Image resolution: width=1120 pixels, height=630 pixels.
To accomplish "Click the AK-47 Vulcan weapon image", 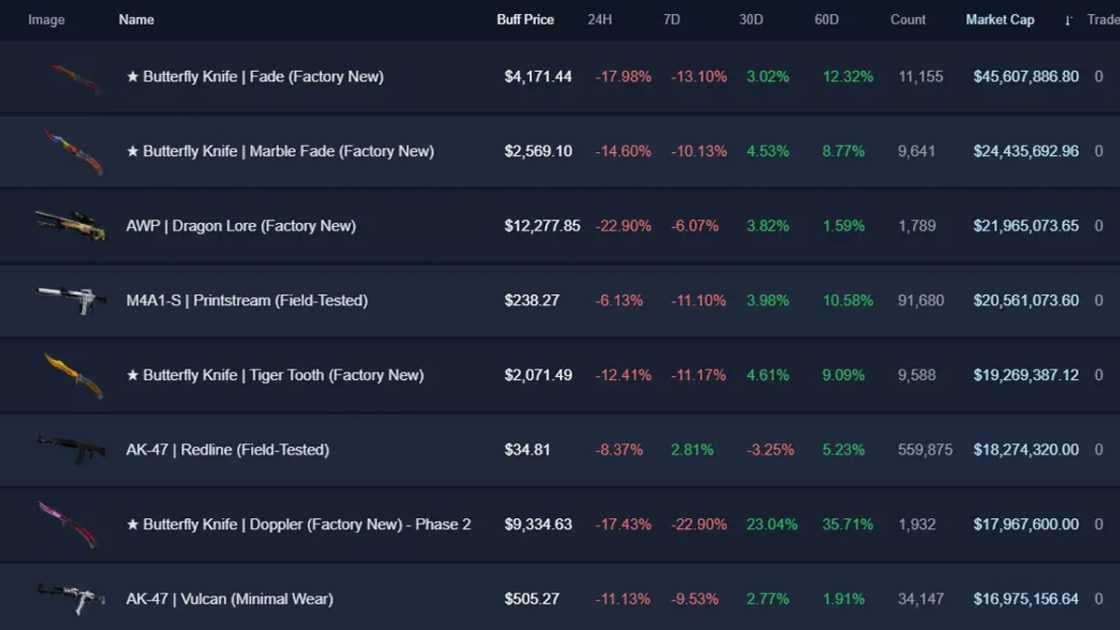I will pyautogui.click(x=71, y=599).
